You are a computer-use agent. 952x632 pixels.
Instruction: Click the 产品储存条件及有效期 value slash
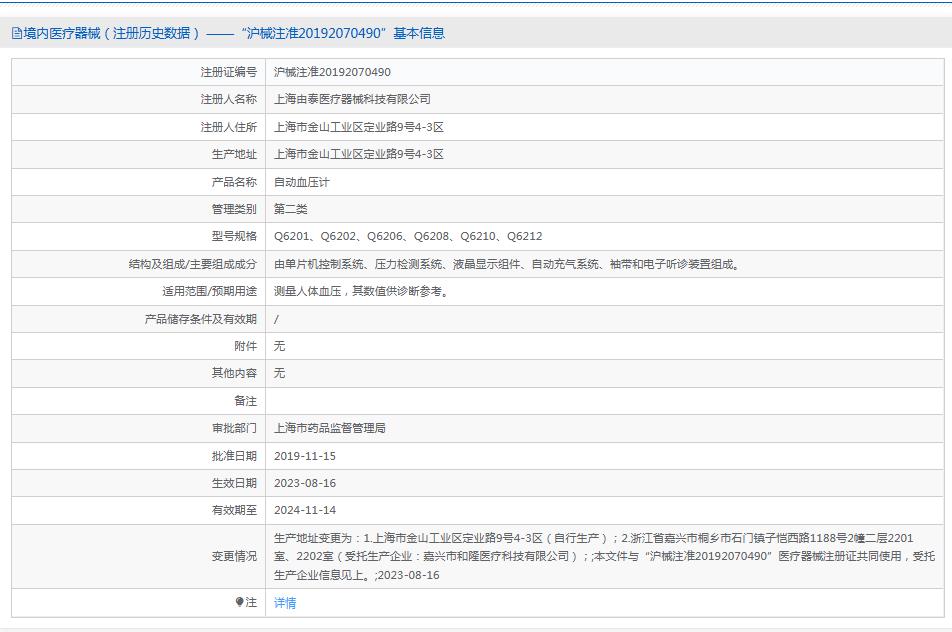(x=277, y=319)
